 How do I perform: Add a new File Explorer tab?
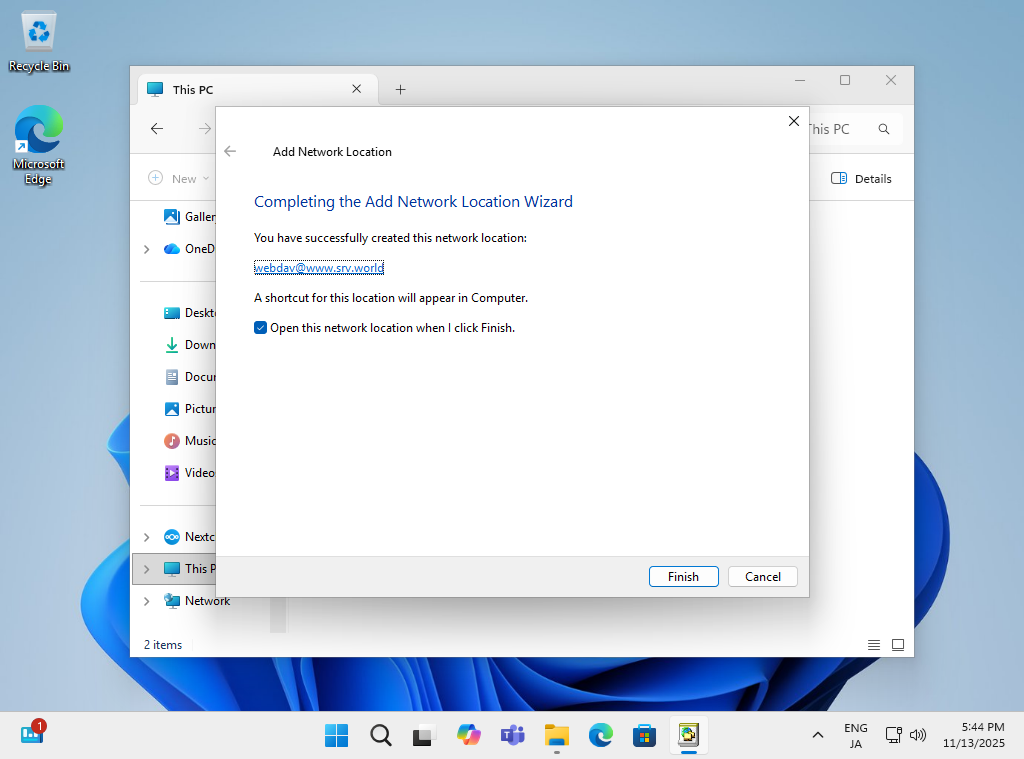400,89
